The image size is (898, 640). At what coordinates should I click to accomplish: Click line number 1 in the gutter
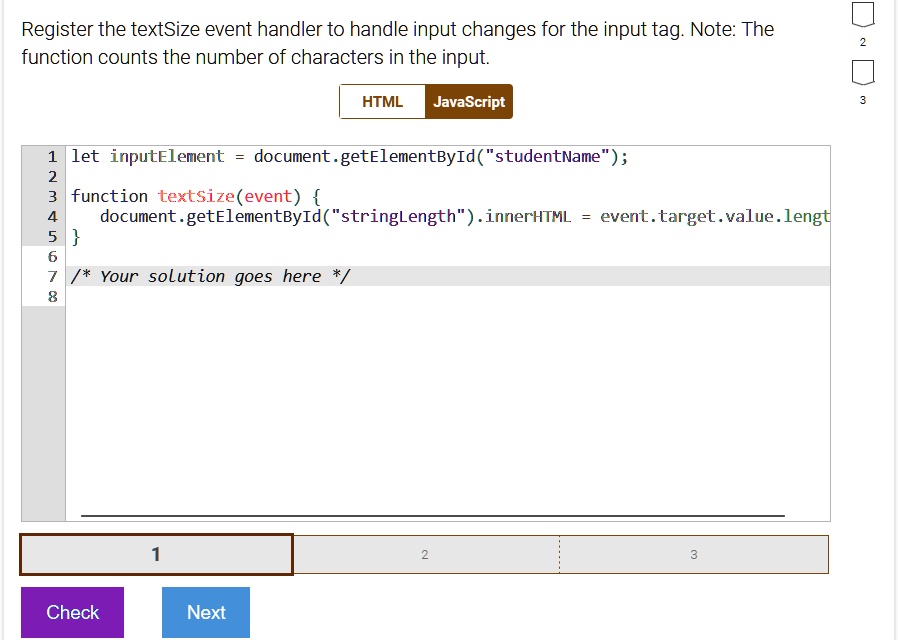pyautogui.click(x=52, y=156)
